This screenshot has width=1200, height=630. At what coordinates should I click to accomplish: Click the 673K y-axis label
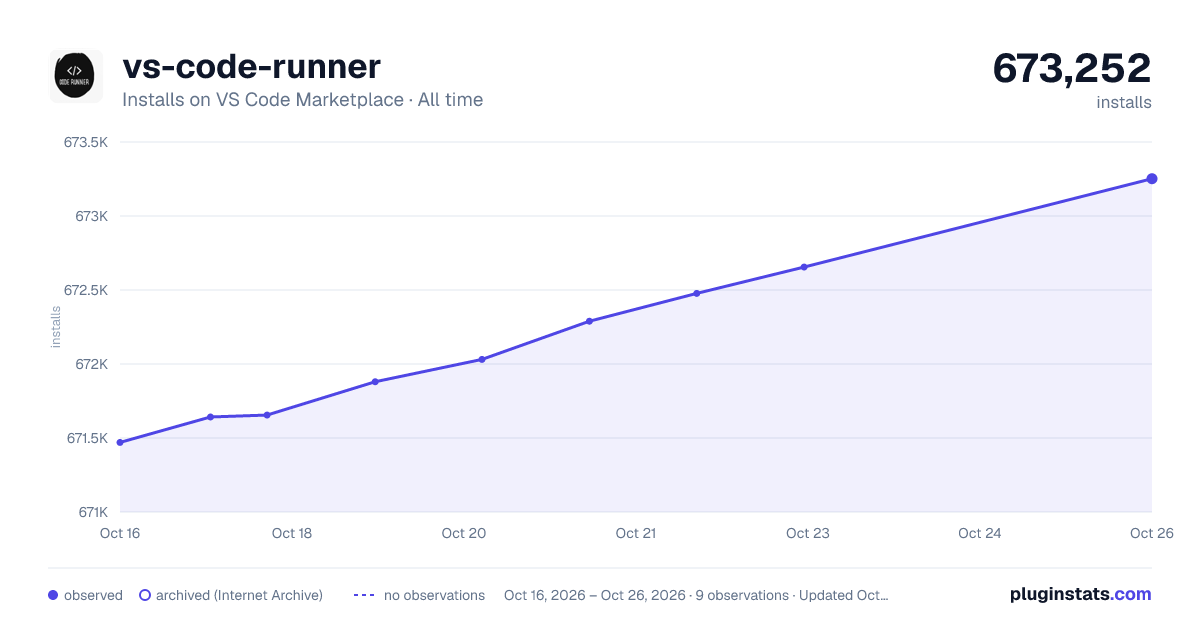(91, 216)
